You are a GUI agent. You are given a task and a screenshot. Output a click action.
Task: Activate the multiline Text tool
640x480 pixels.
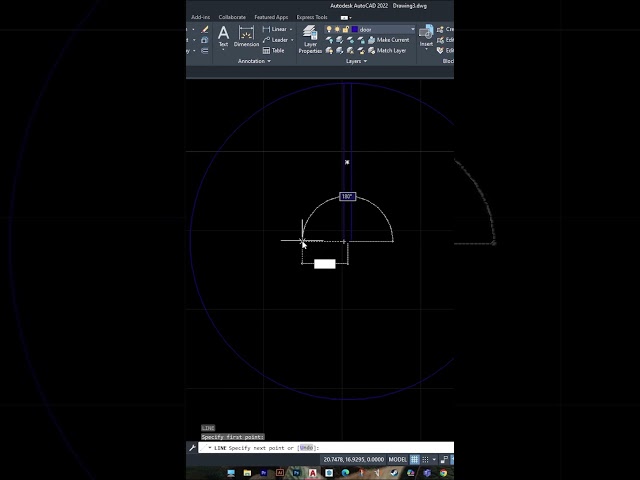point(223,36)
